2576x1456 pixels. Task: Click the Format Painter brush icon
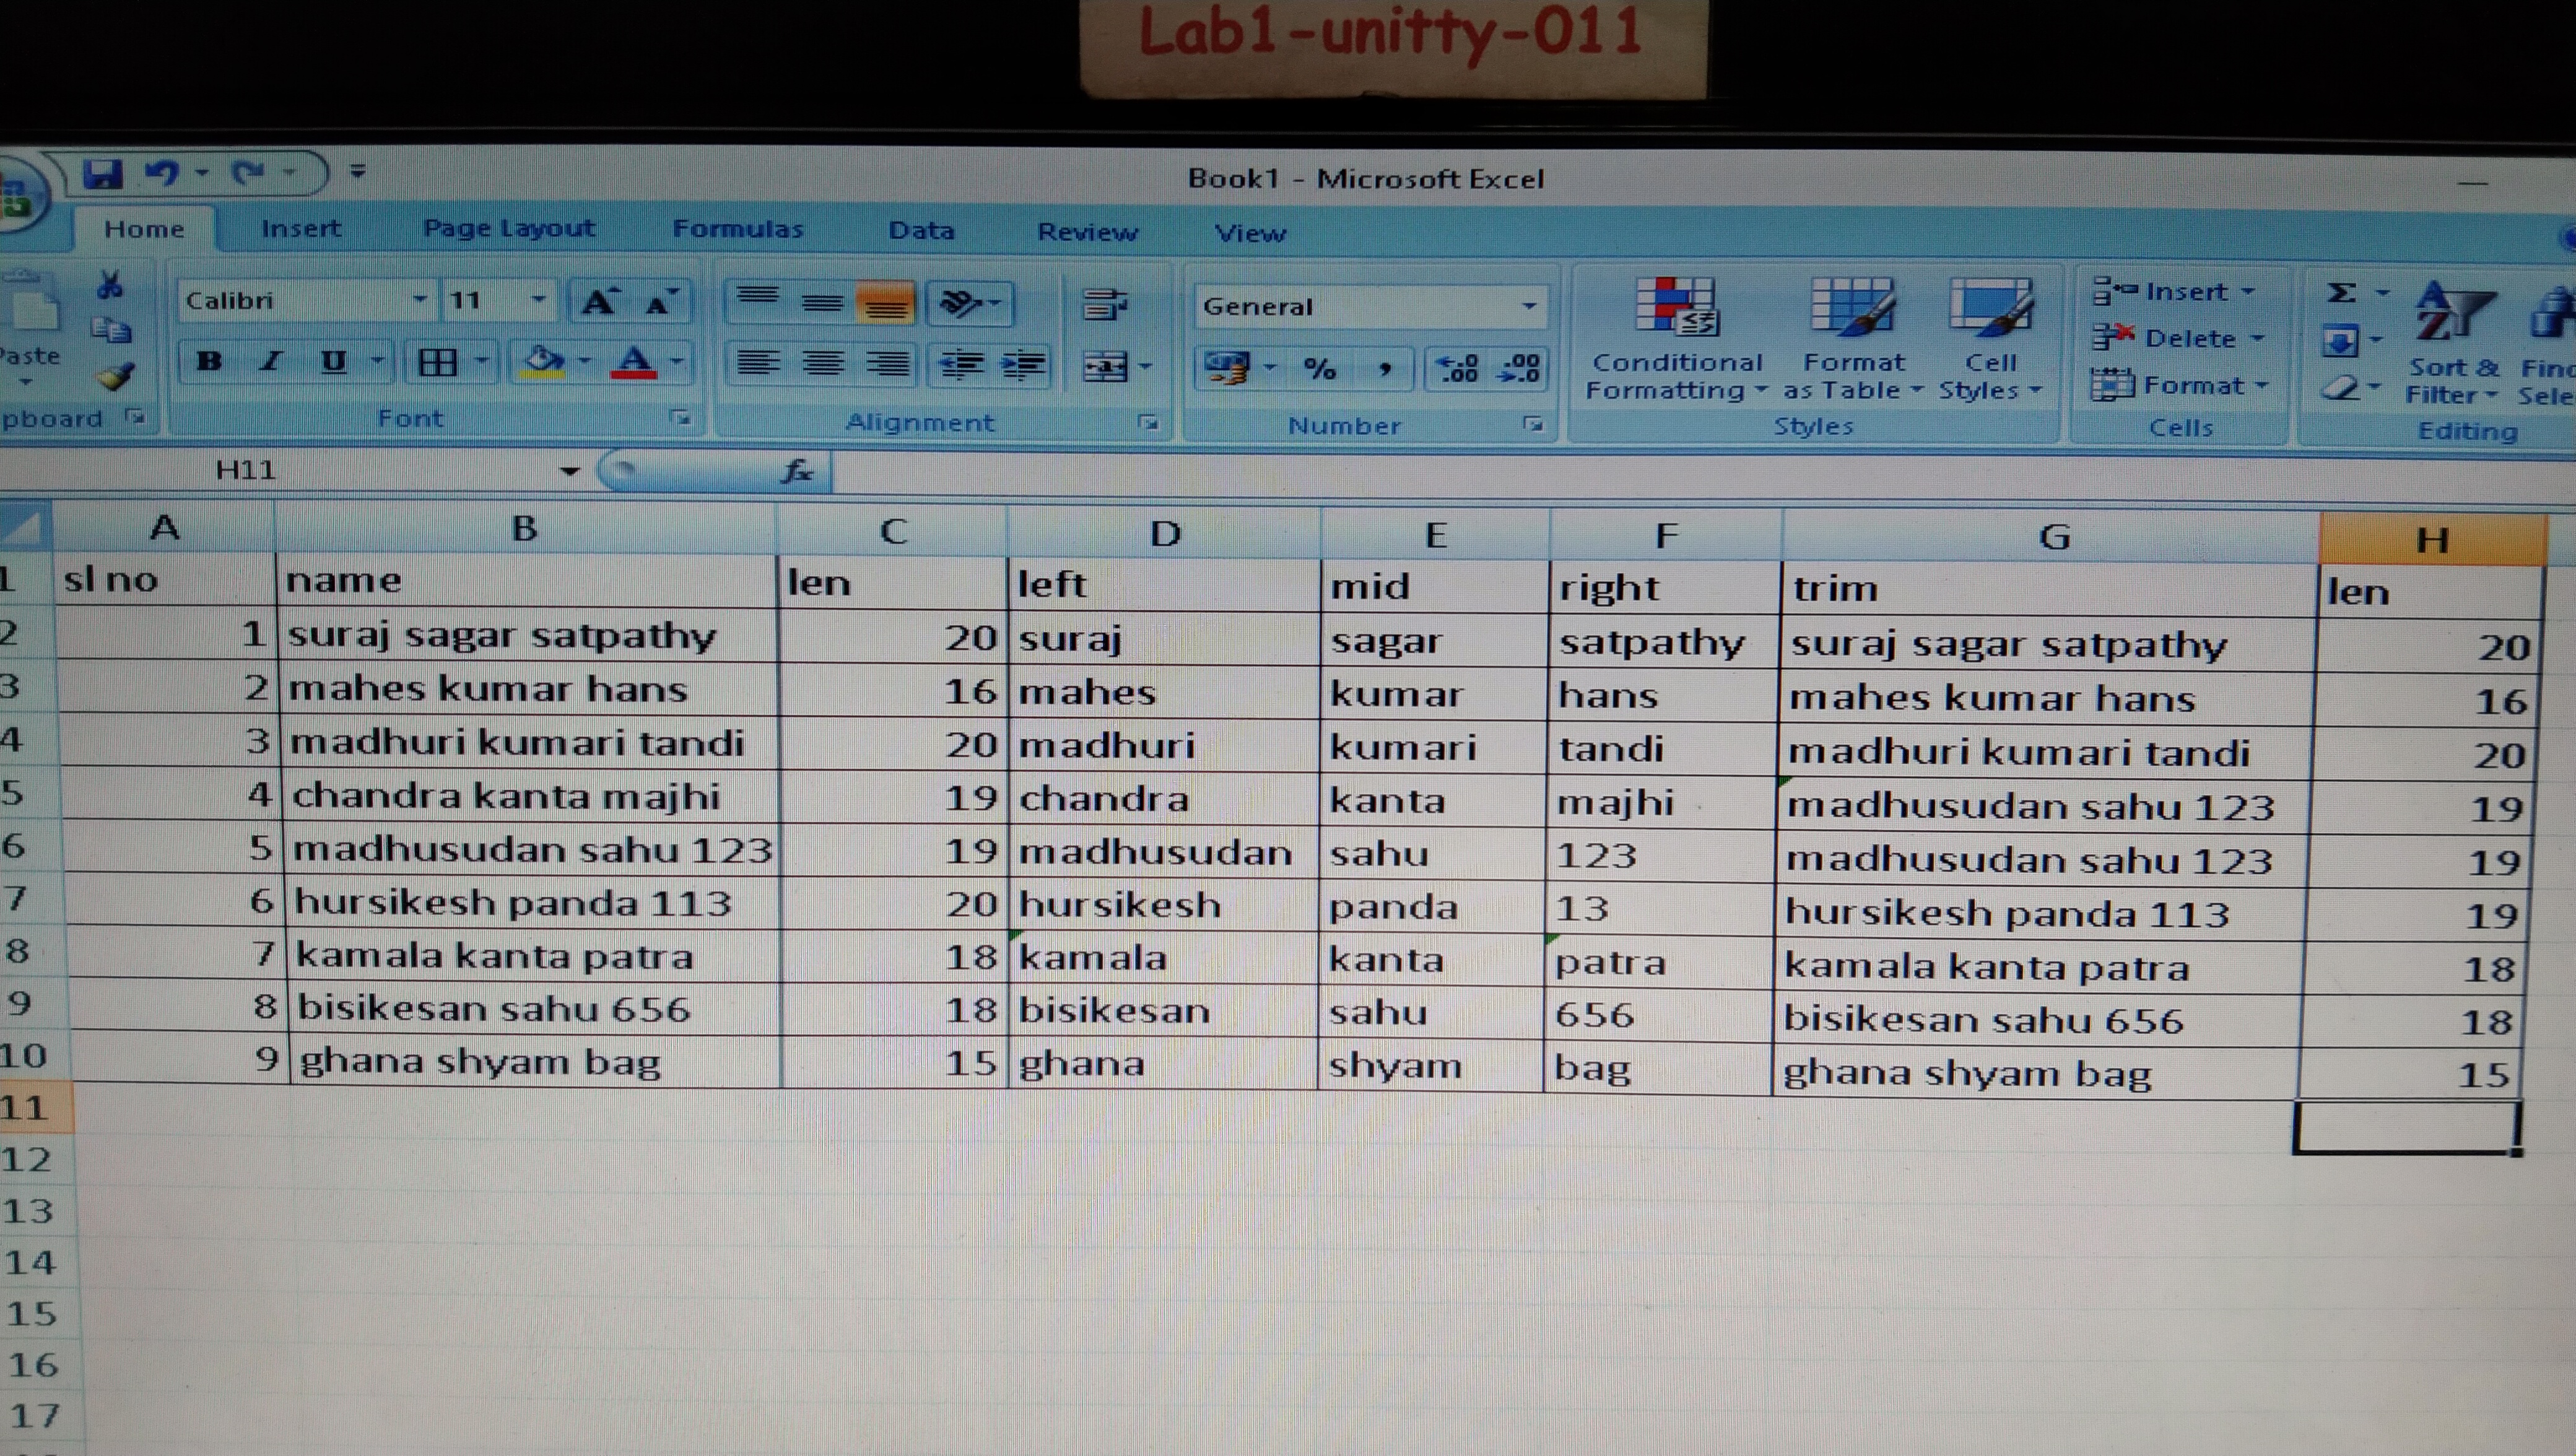click(x=114, y=376)
